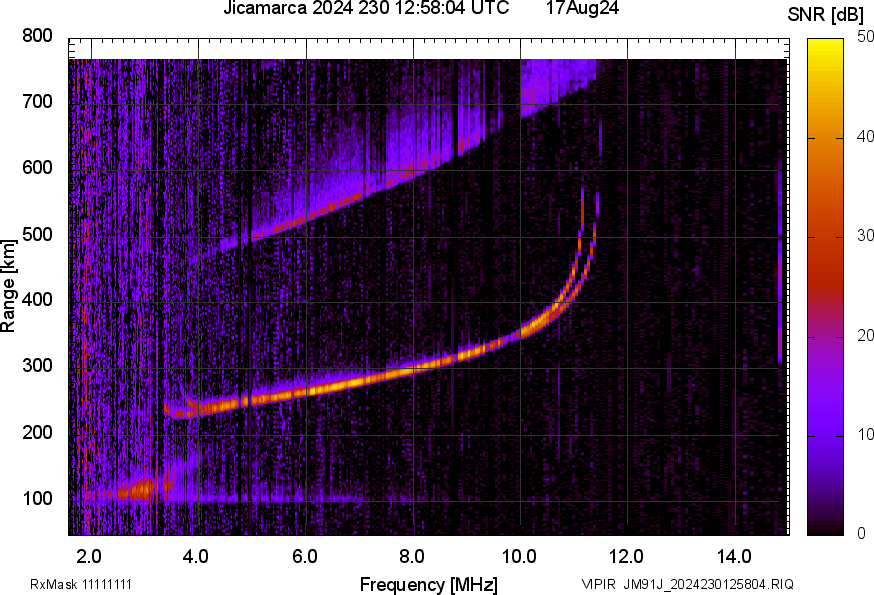Click the x-axis tick label '6.0'
Screen dimensions: 874x595
pyautogui.click(x=304, y=557)
